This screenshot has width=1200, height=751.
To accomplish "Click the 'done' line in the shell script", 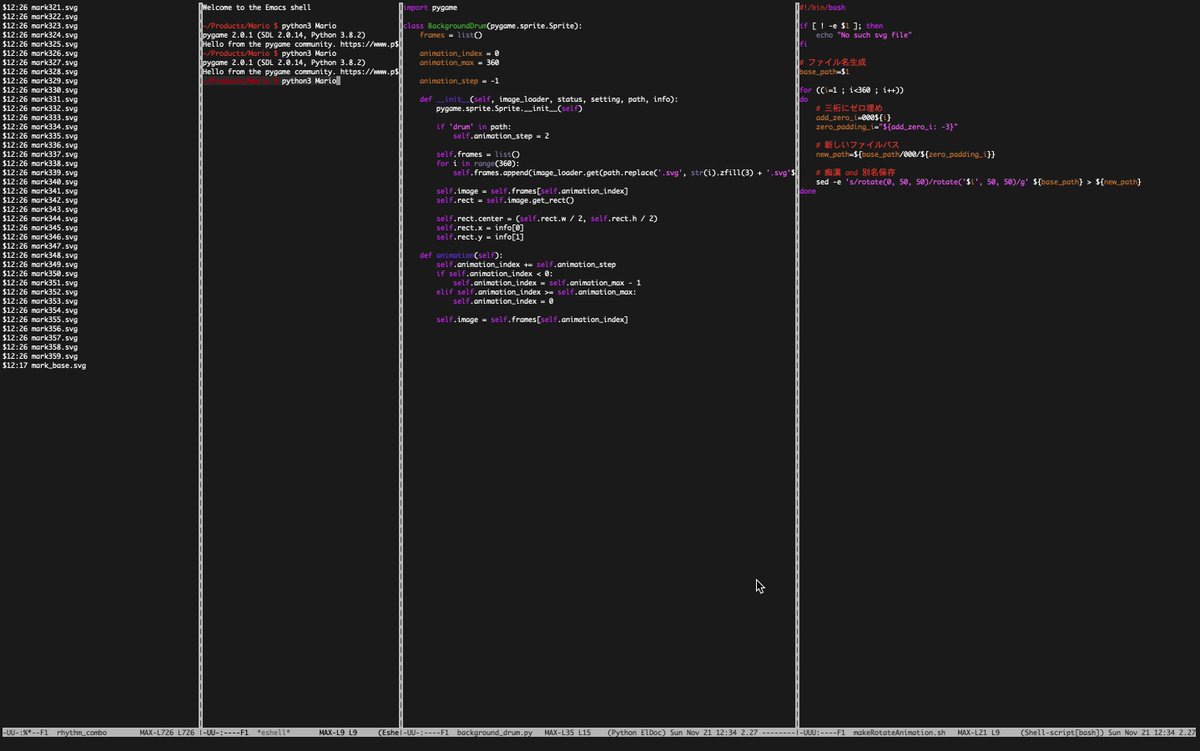I will [808, 191].
